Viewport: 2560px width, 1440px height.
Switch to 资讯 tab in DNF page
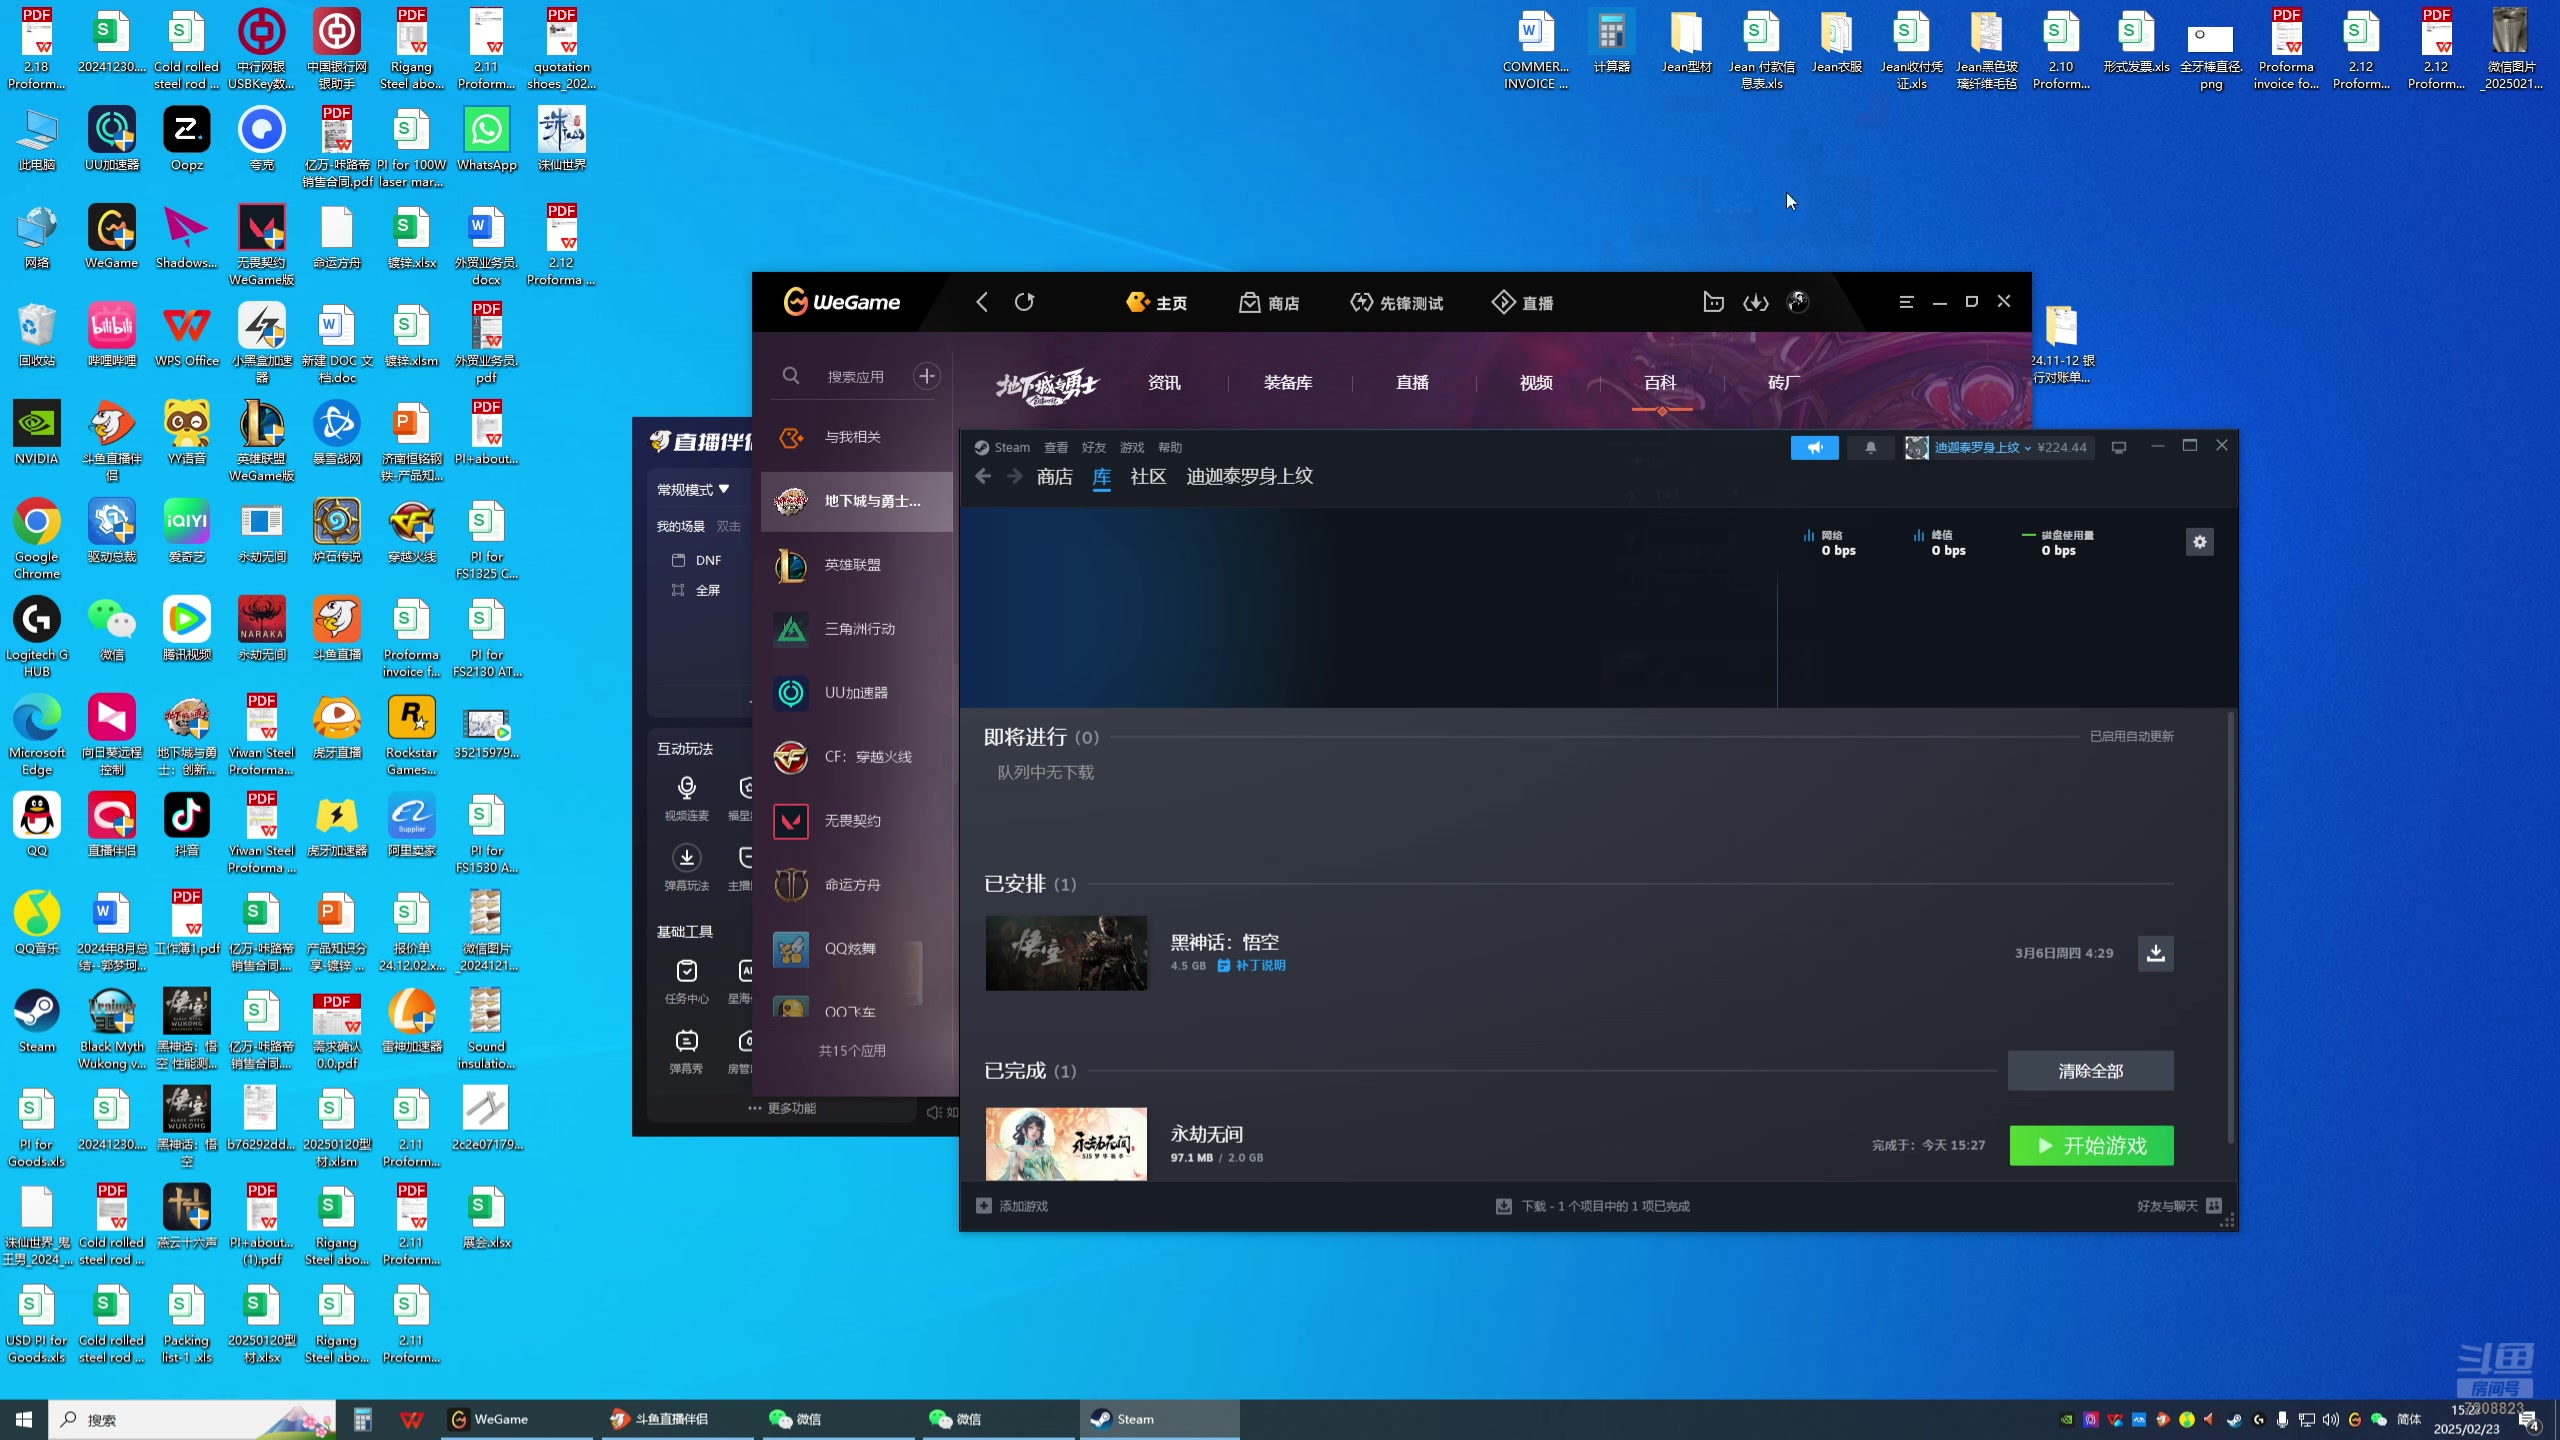pos(1164,382)
